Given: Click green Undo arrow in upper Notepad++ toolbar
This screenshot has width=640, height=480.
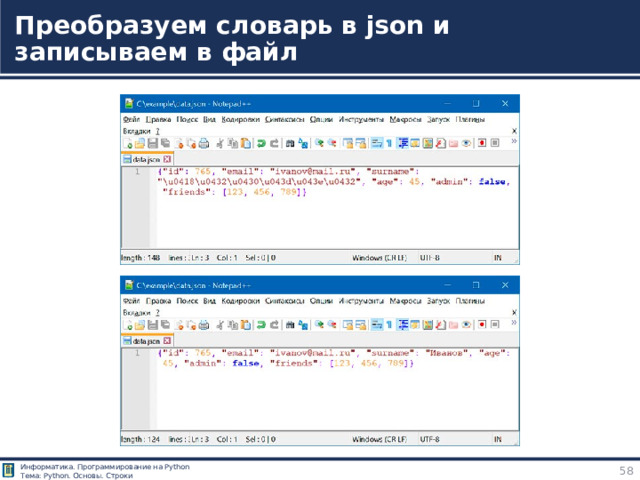Looking at the screenshot, I should click(261, 143).
